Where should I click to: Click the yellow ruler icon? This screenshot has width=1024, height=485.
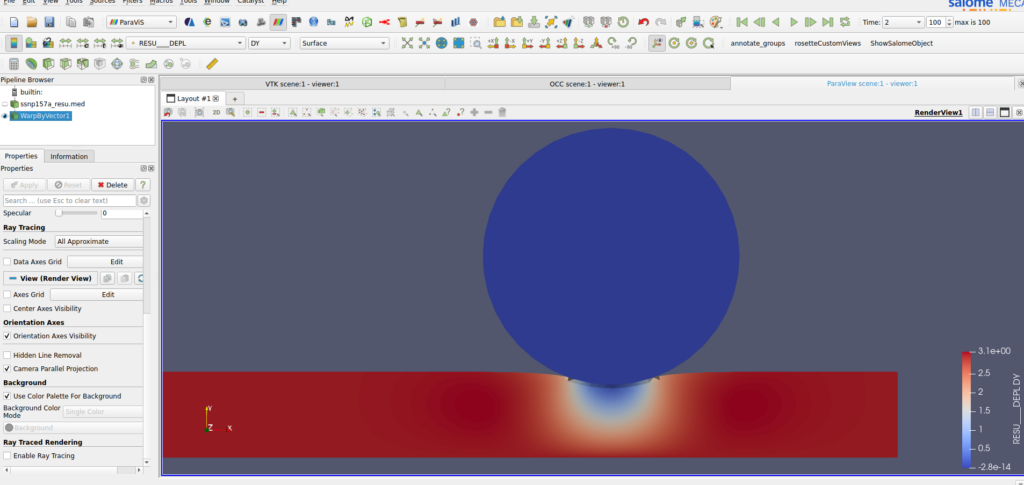coord(211,63)
